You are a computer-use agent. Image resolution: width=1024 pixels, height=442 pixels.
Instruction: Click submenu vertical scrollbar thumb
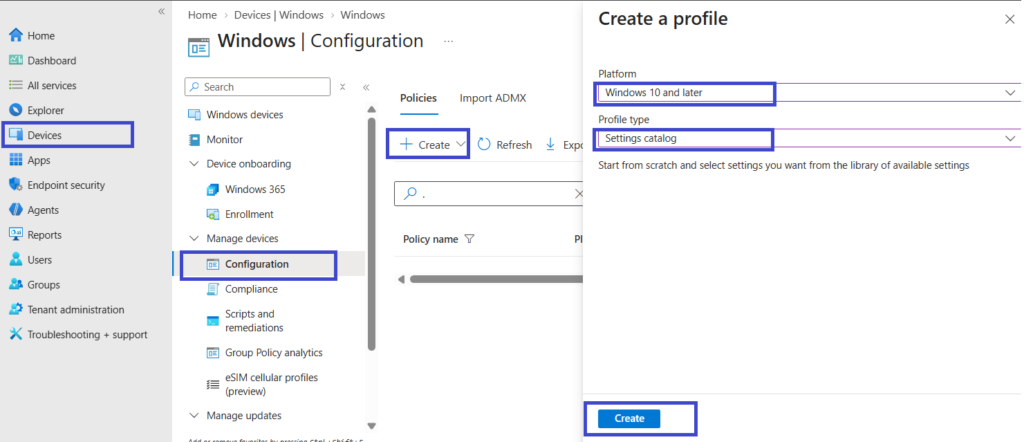point(372,234)
